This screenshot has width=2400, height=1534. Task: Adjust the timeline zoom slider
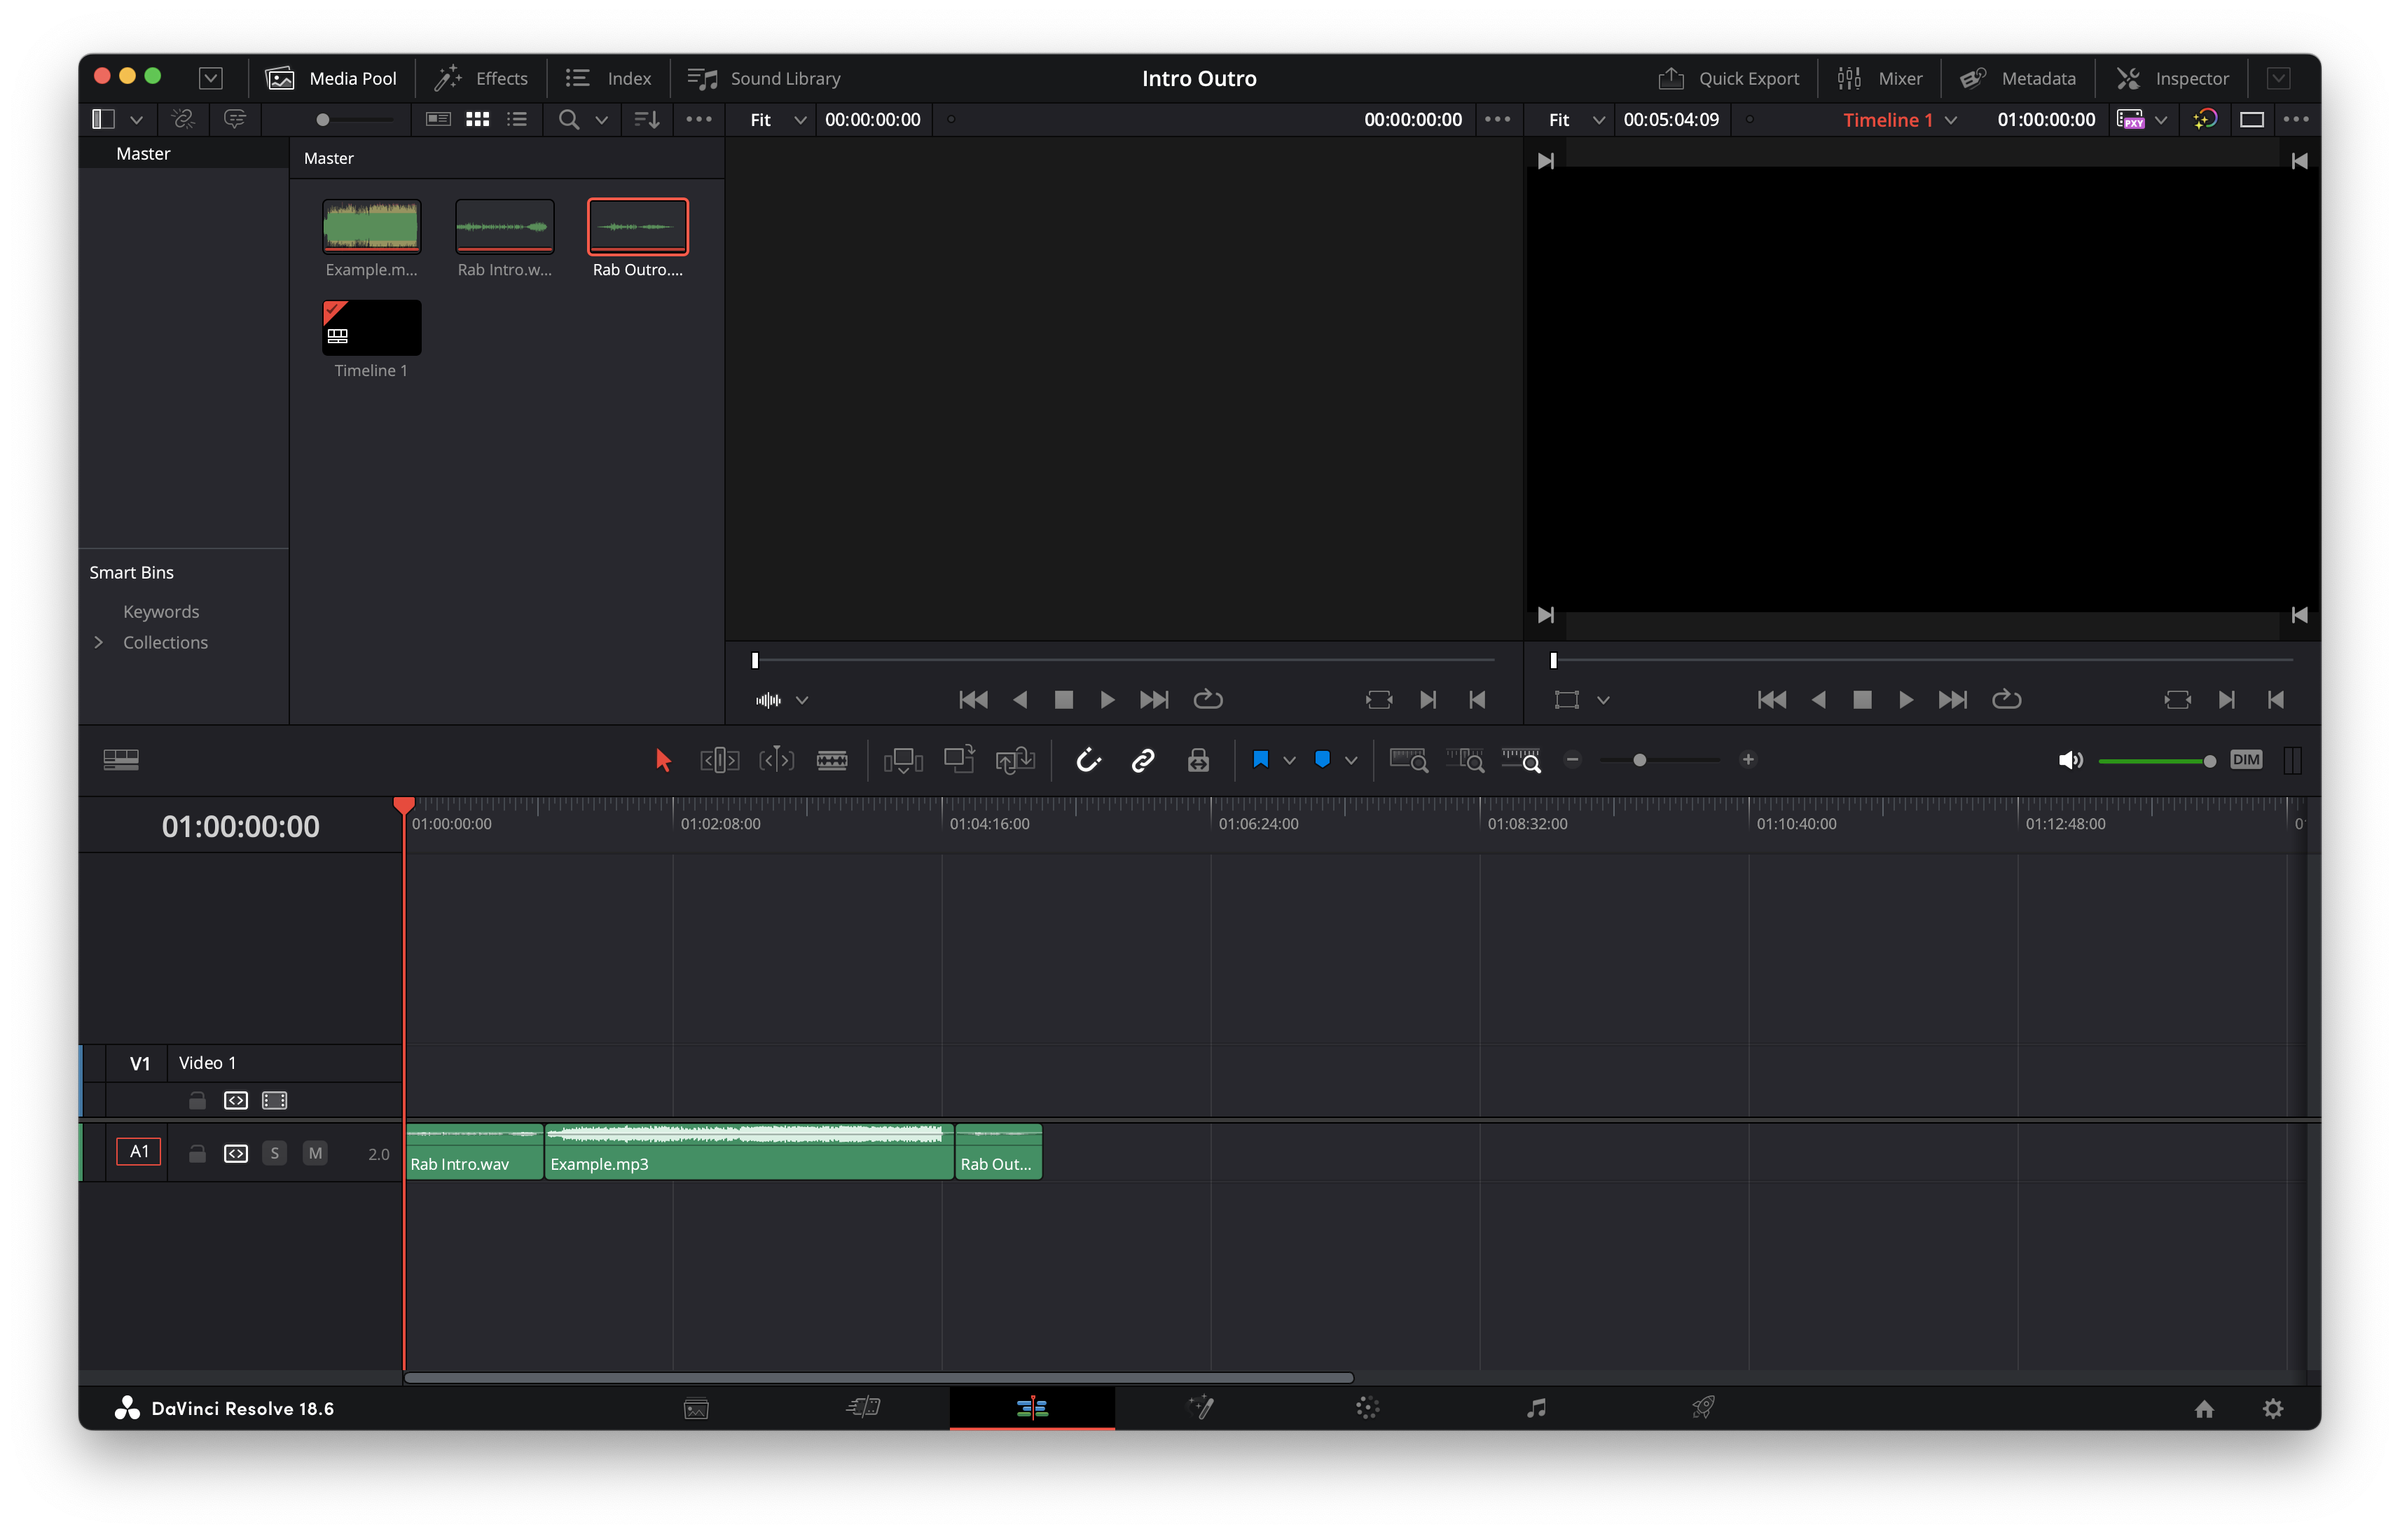[x=1639, y=760]
